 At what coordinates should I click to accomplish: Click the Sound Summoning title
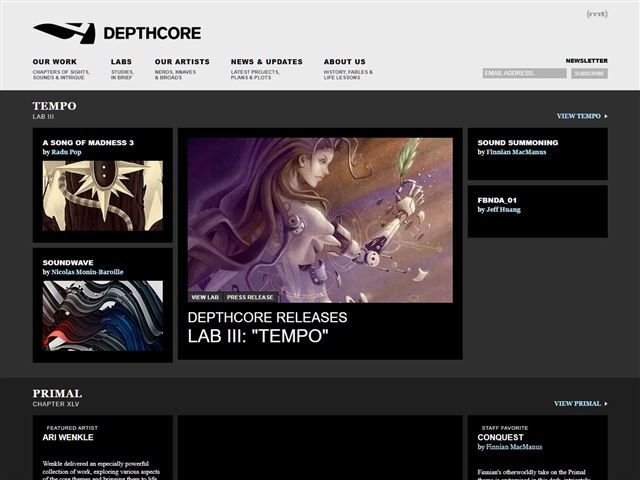click(518, 142)
